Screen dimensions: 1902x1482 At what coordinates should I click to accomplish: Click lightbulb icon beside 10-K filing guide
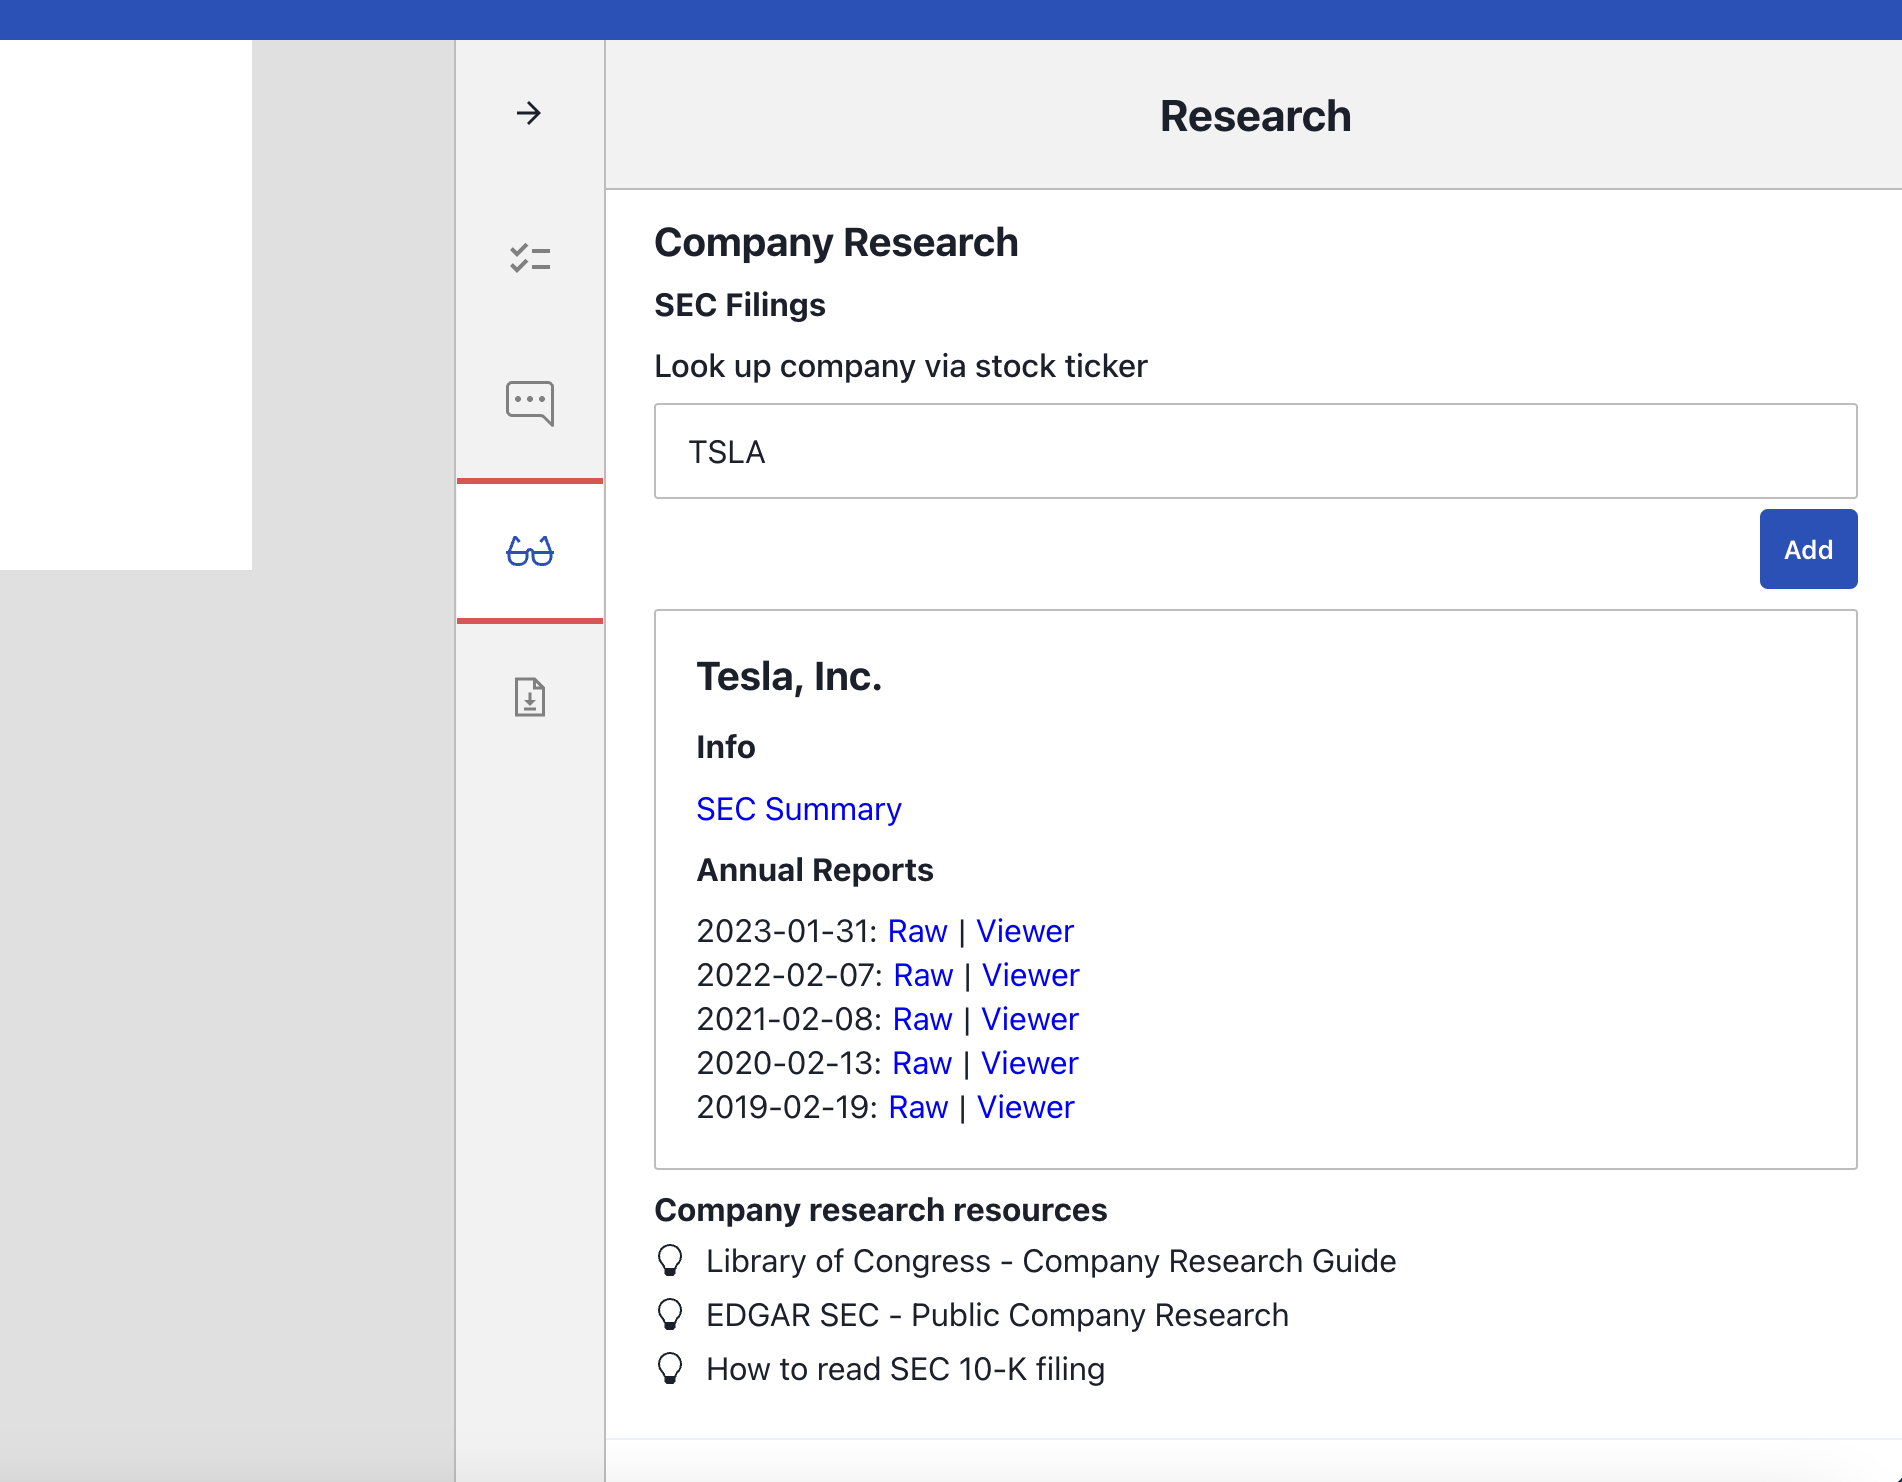pos(670,1368)
